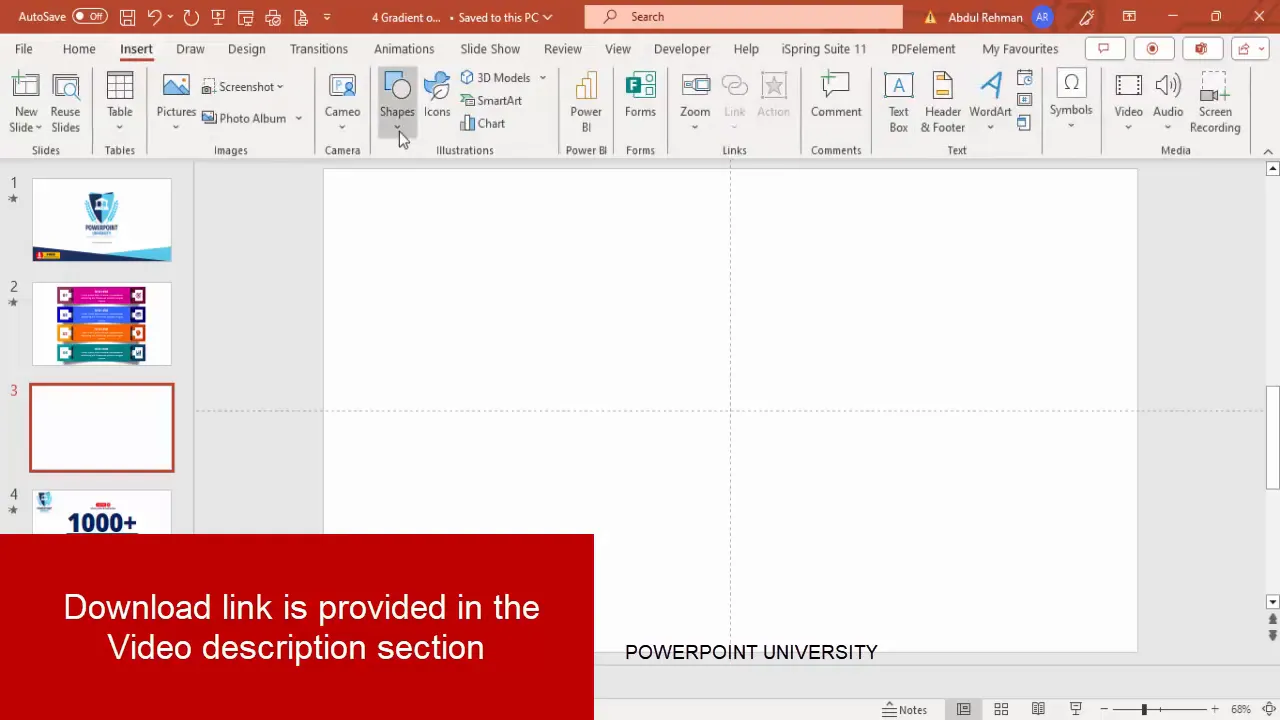Select the 1000+ slide 4 thumbnail
Viewport: 1280px width, 720px height.
coord(102,512)
